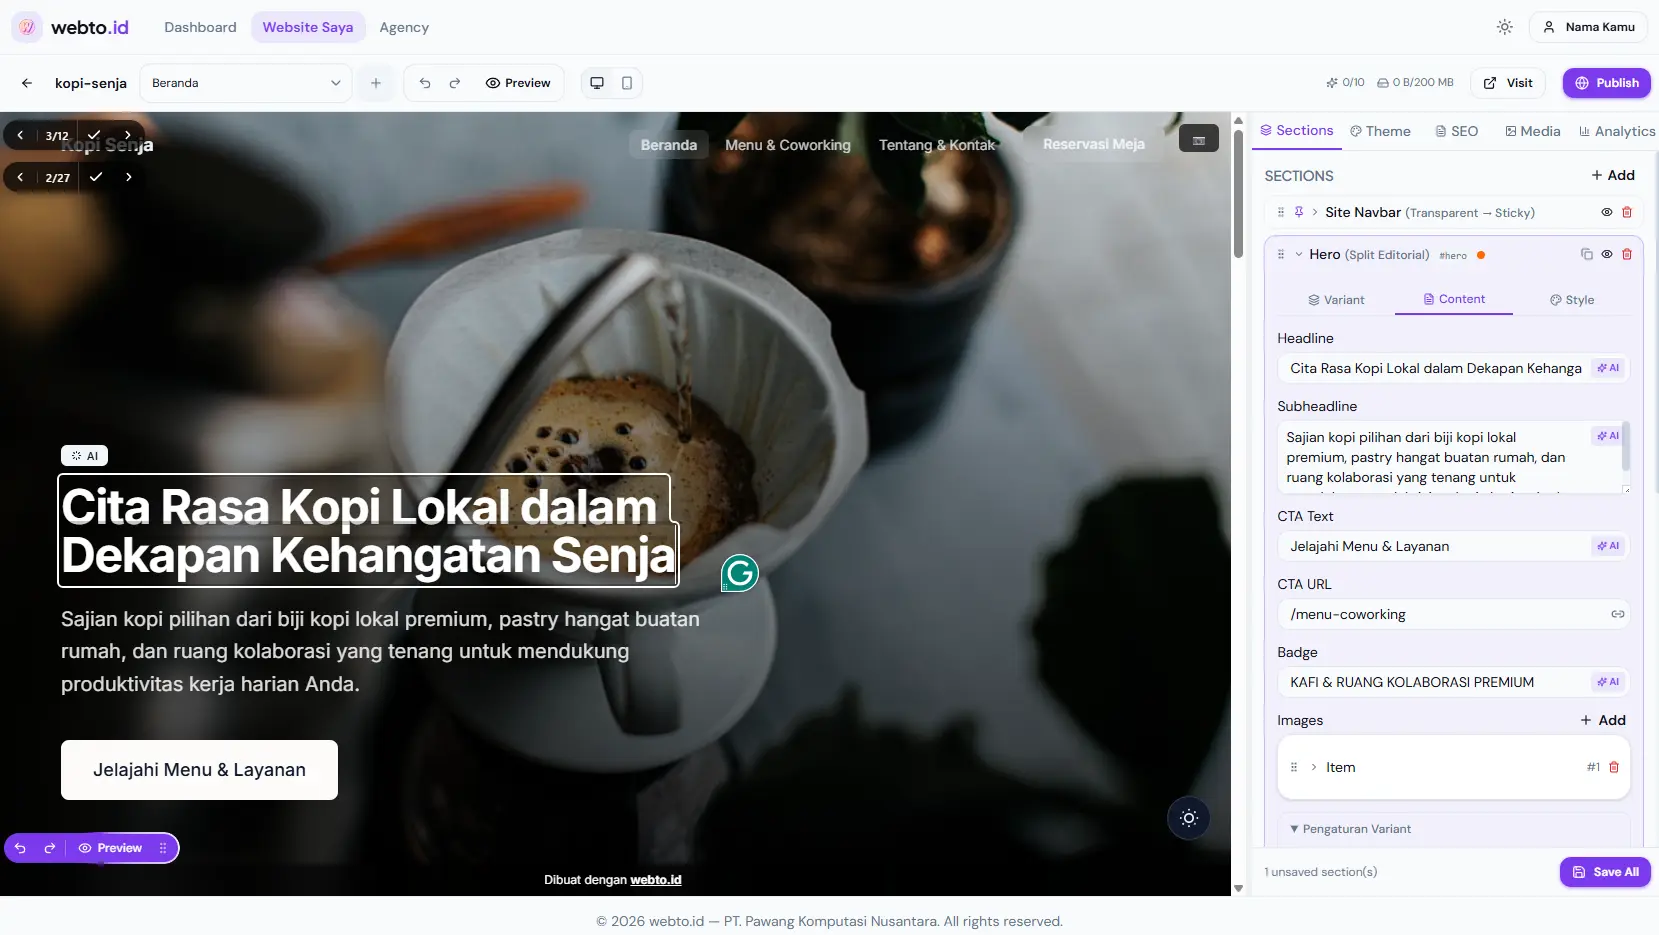Click previous arrow on 3/12 variant pager
1659x935 pixels.
tap(20, 135)
